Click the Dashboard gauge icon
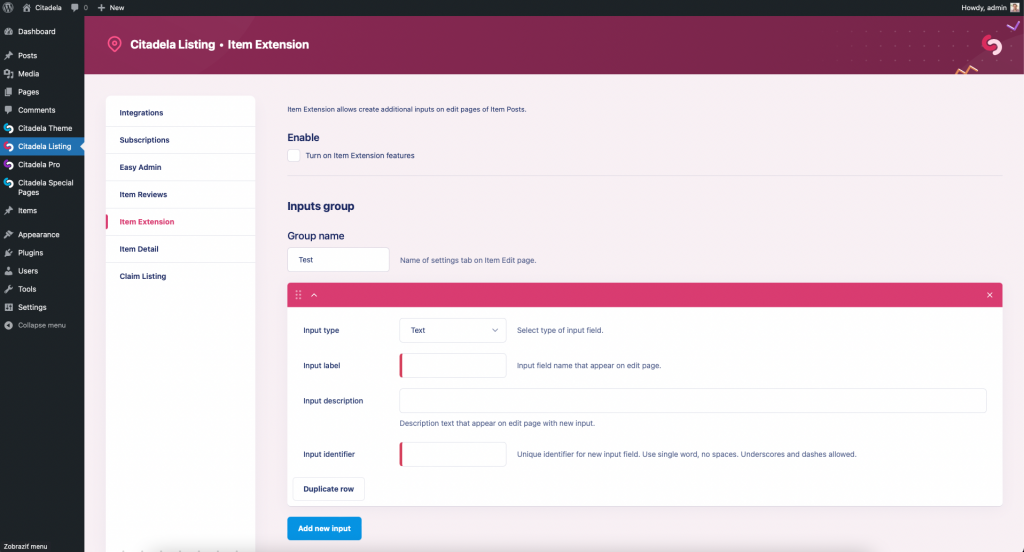Image resolution: width=1024 pixels, height=552 pixels. click(8, 32)
